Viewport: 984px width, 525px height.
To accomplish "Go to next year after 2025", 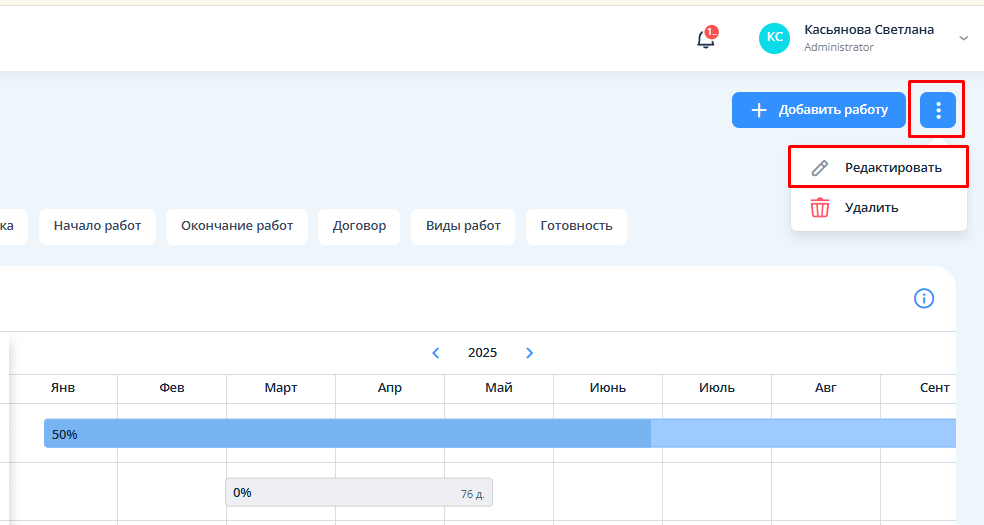I will point(530,353).
